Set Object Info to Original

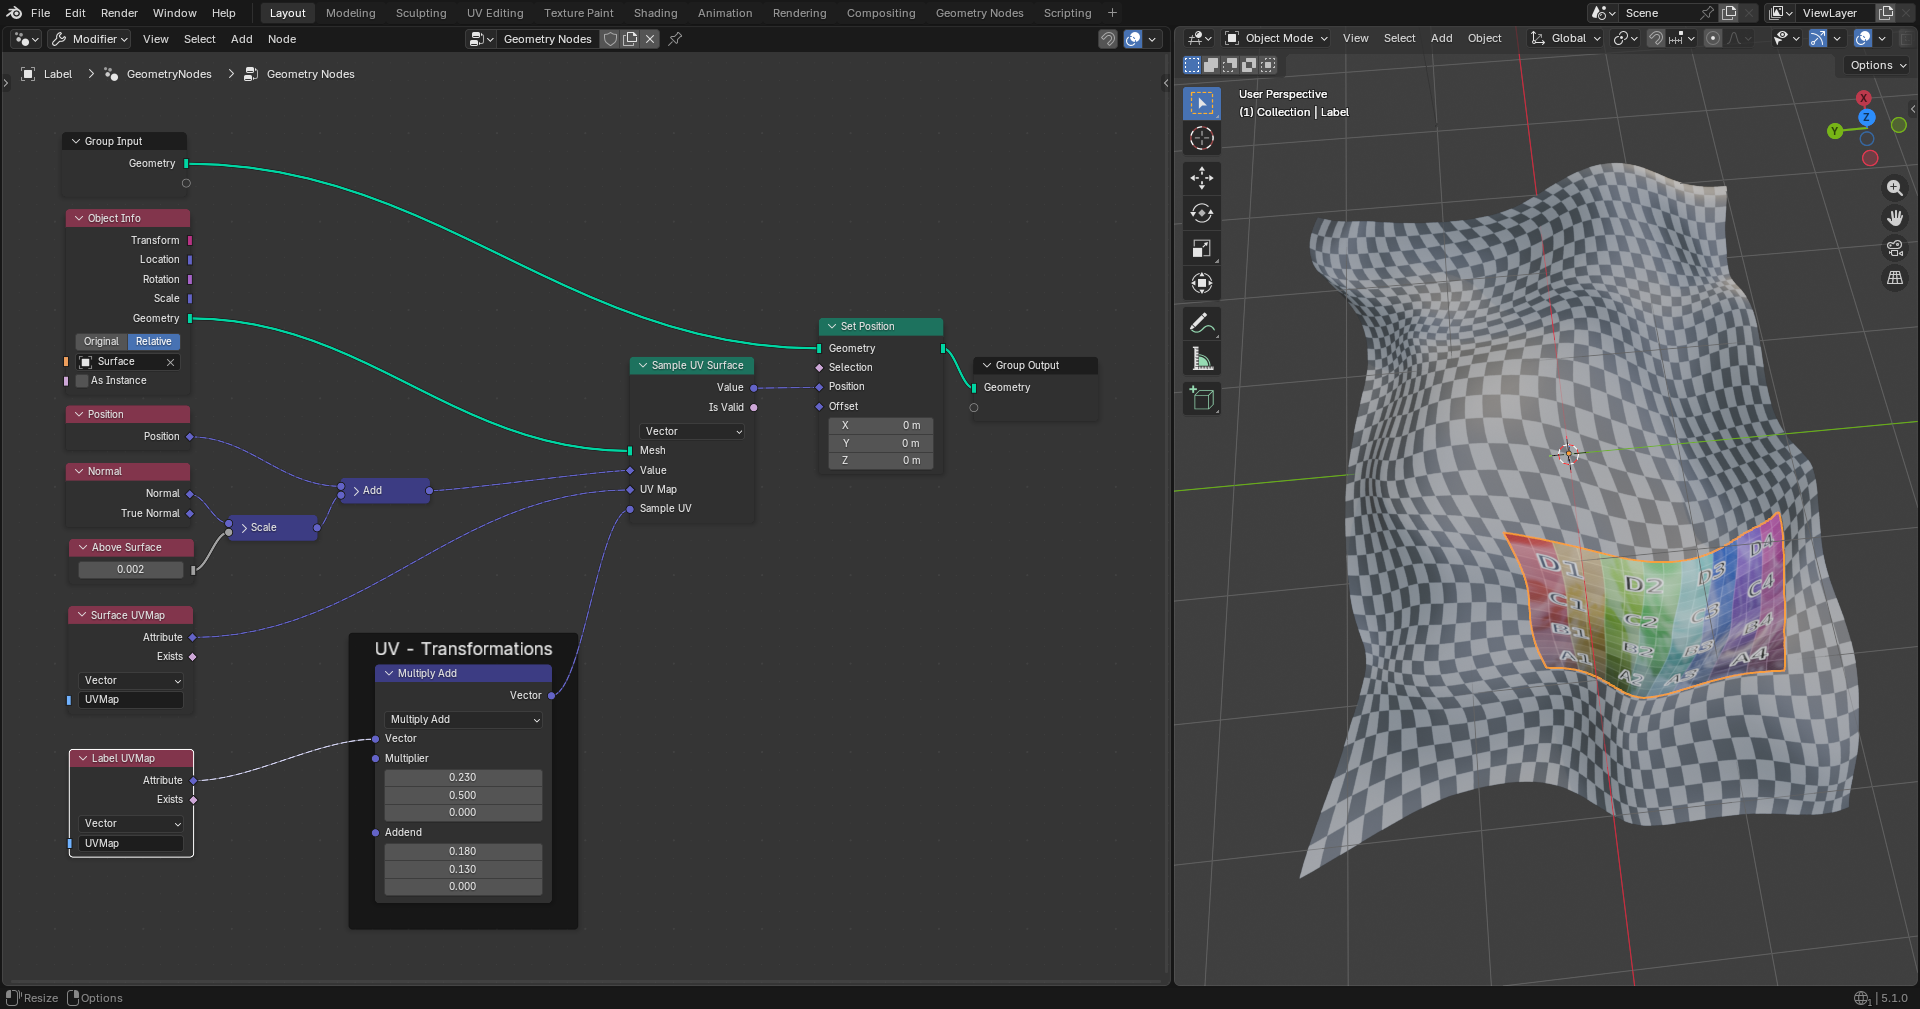point(101,342)
